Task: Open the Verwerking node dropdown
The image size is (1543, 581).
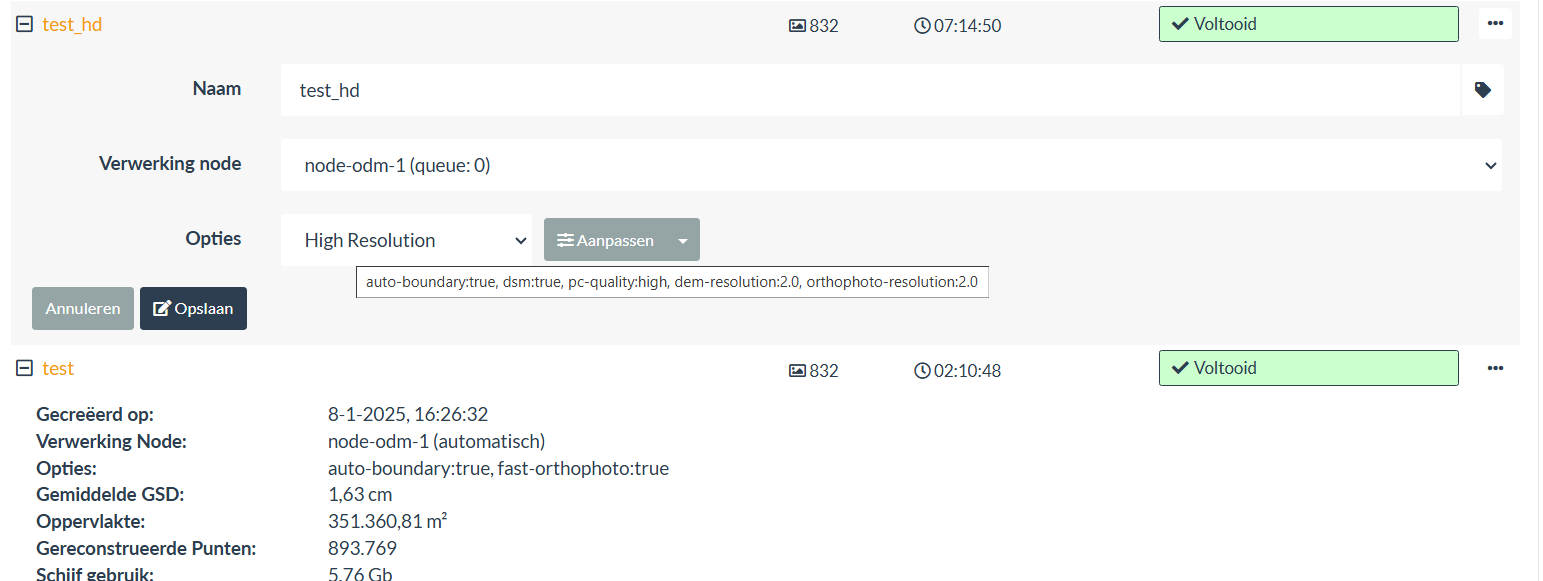Action: coord(890,164)
